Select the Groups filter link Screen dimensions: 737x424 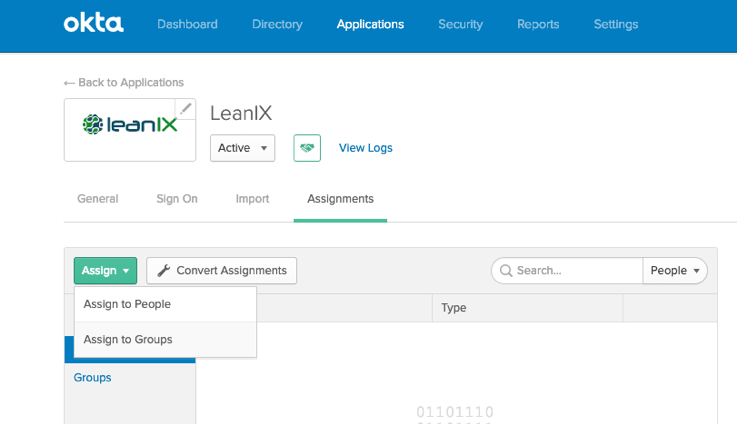[93, 377]
